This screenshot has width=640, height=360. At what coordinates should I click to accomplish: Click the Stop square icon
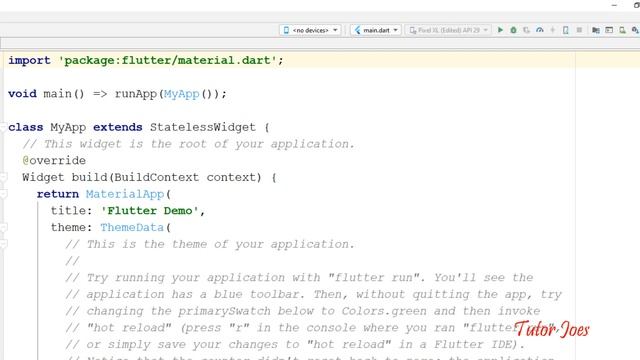click(579, 30)
